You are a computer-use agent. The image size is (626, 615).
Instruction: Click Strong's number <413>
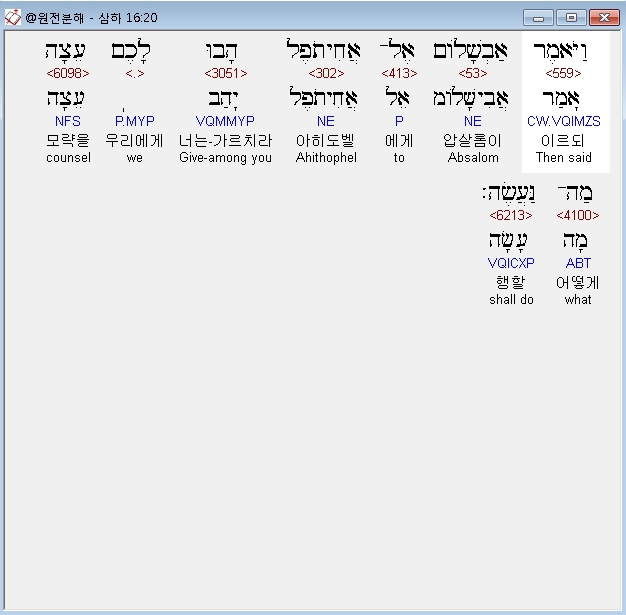coord(399,73)
